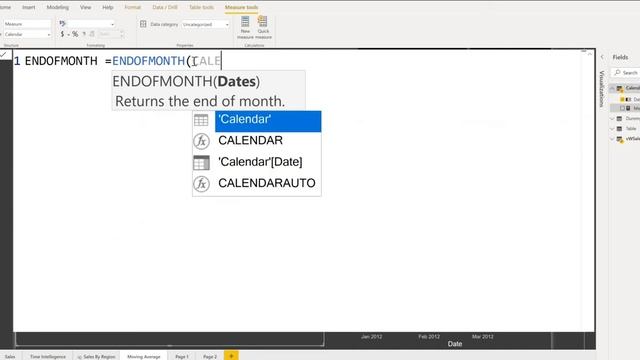Choose 'Calendar' table suggestion
The width and height of the screenshot is (640, 360).
[x=268, y=121]
